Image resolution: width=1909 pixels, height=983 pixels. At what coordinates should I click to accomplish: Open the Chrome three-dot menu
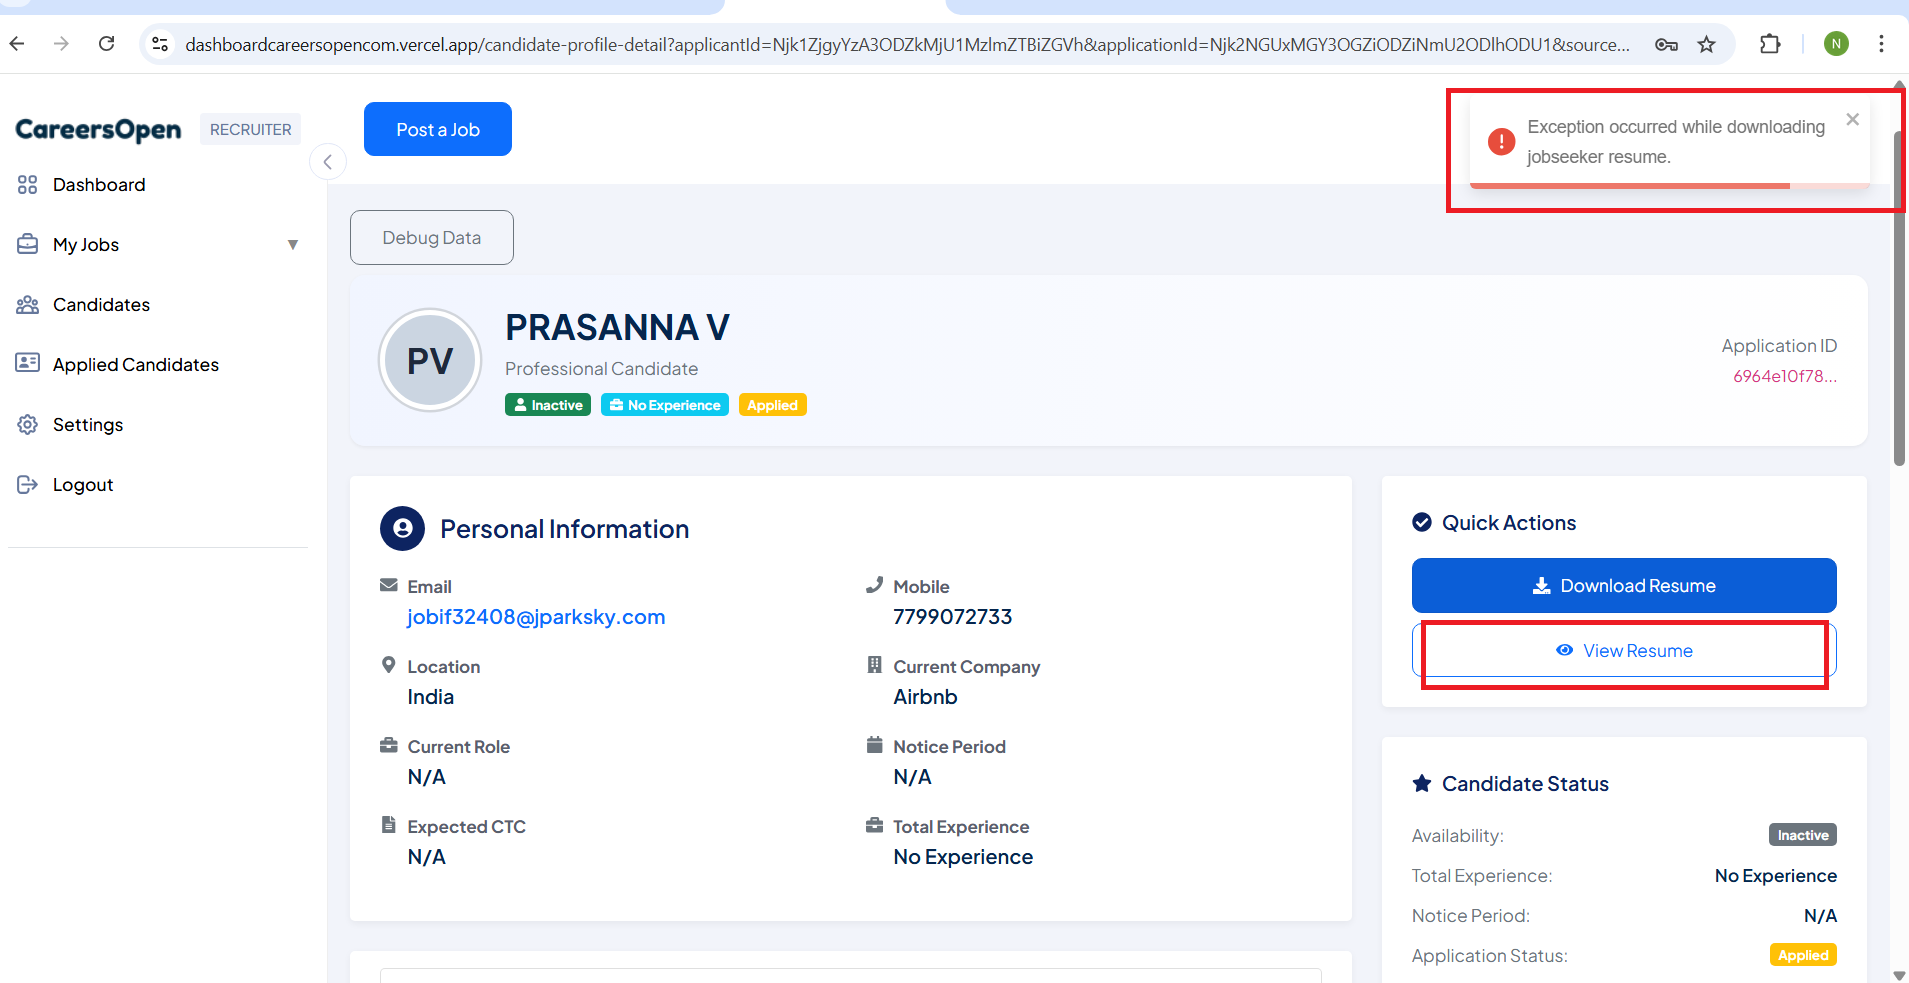(x=1881, y=44)
